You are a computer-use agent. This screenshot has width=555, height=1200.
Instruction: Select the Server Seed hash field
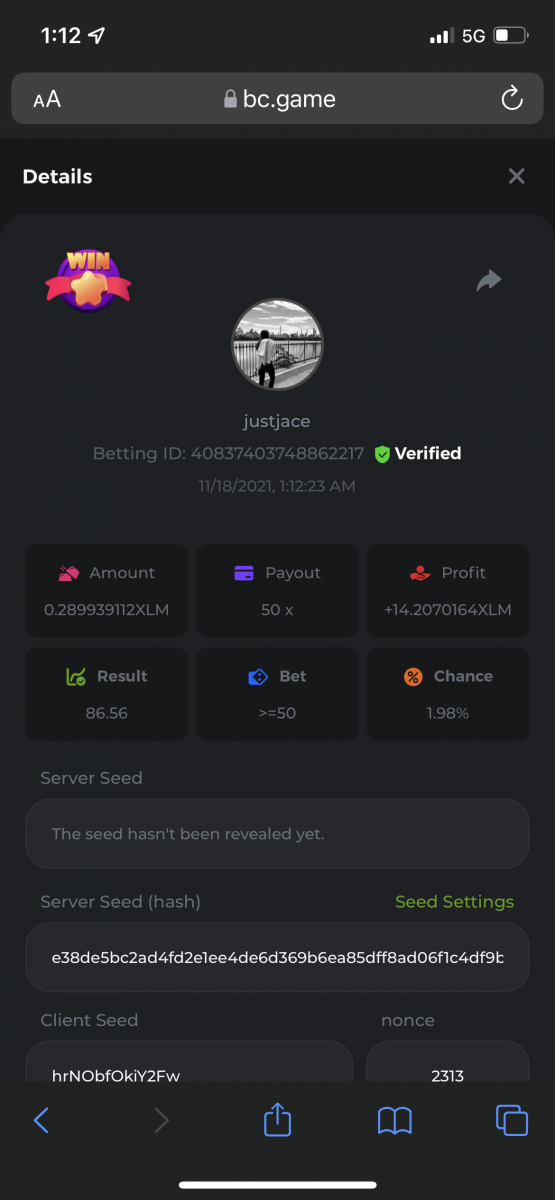[277, 957]
